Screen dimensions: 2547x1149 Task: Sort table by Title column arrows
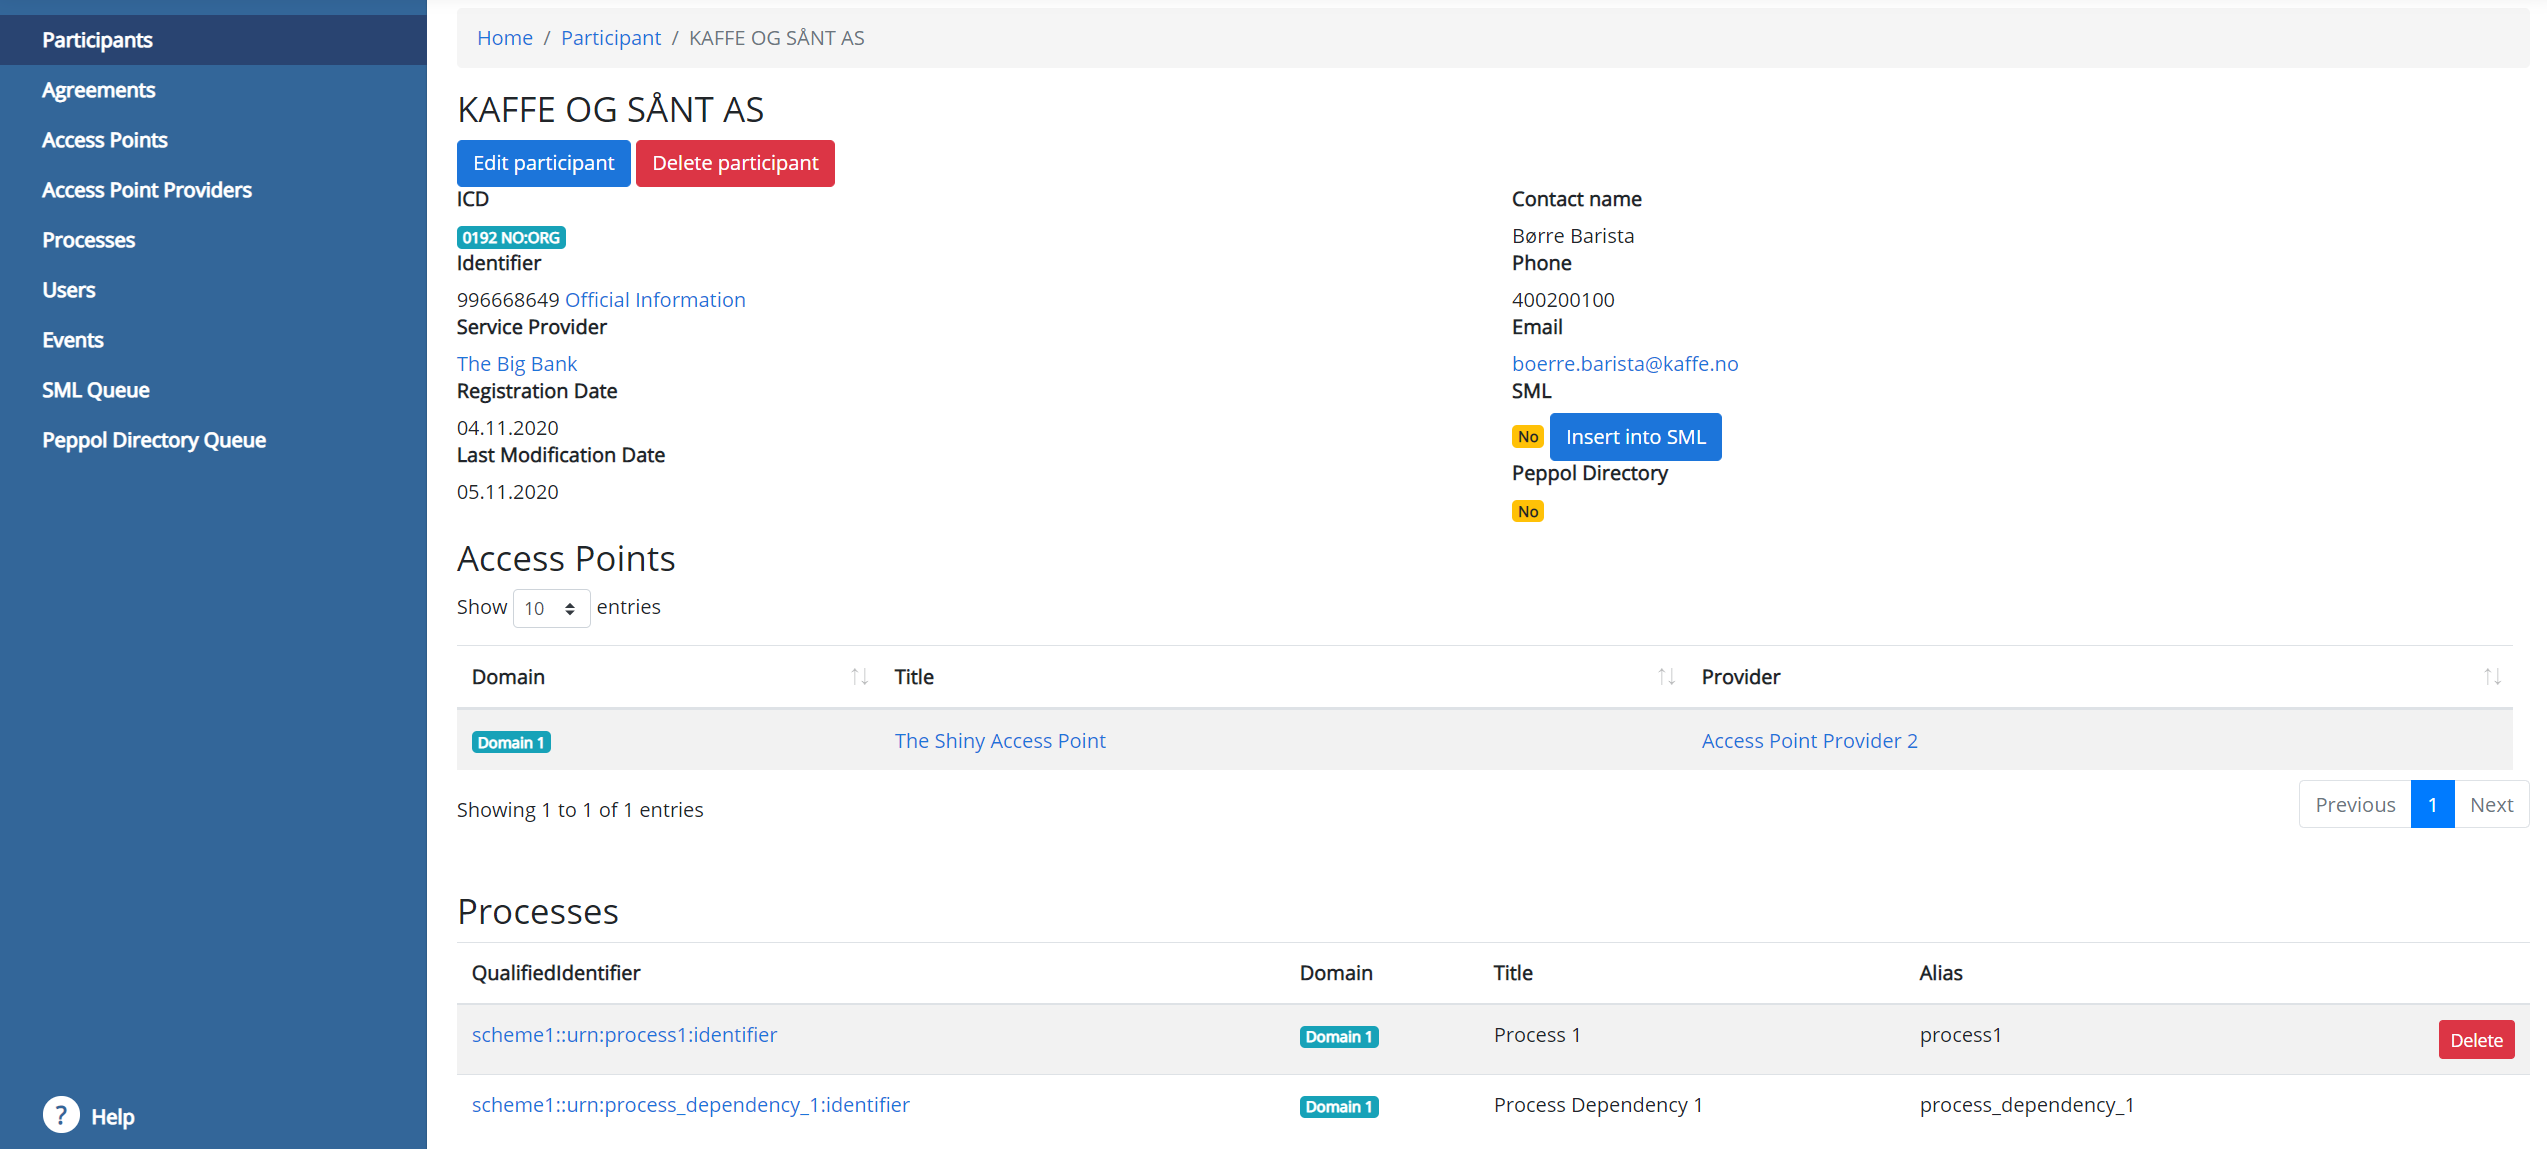tap(1666, 677)
